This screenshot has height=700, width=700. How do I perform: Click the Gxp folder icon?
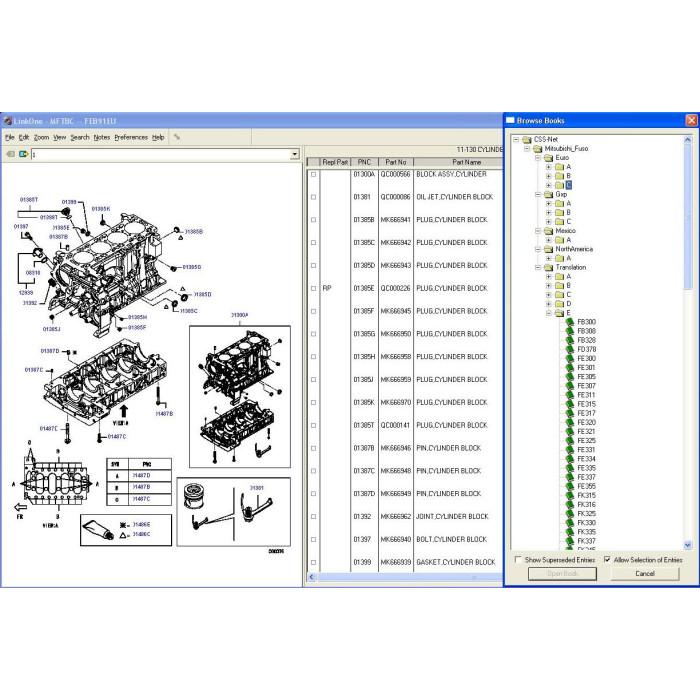548,194
